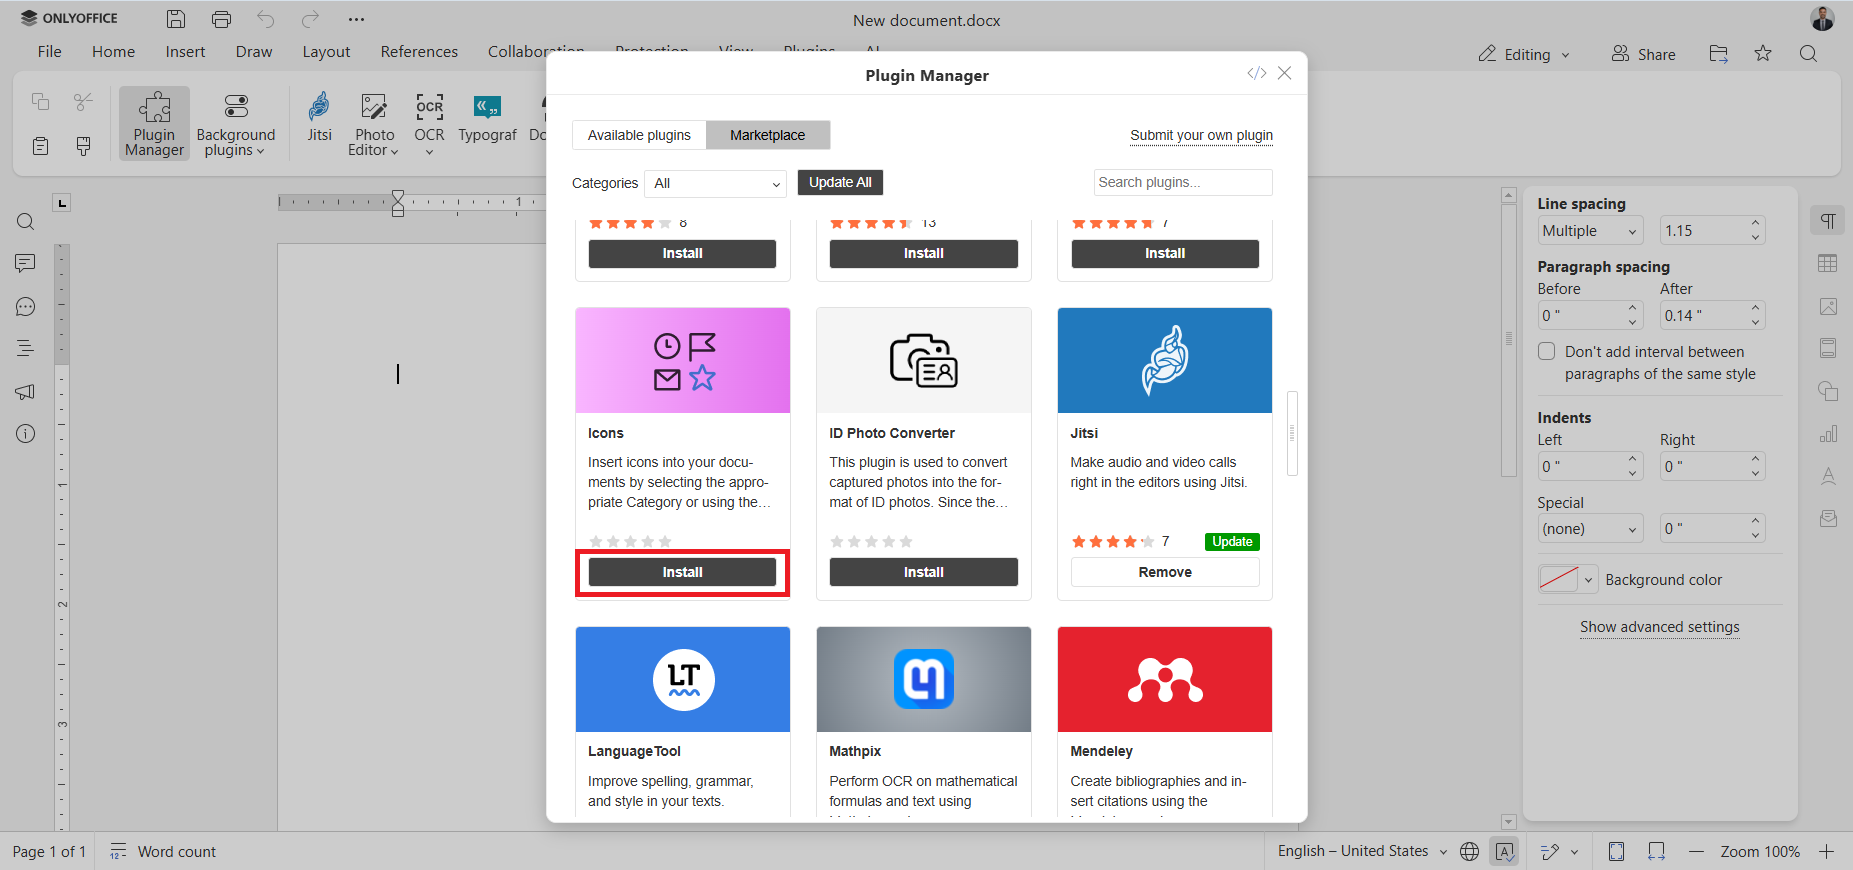1853x870 pixels.
Task: Open the more options ellipsis menu
Action: [x=356, y=19]
